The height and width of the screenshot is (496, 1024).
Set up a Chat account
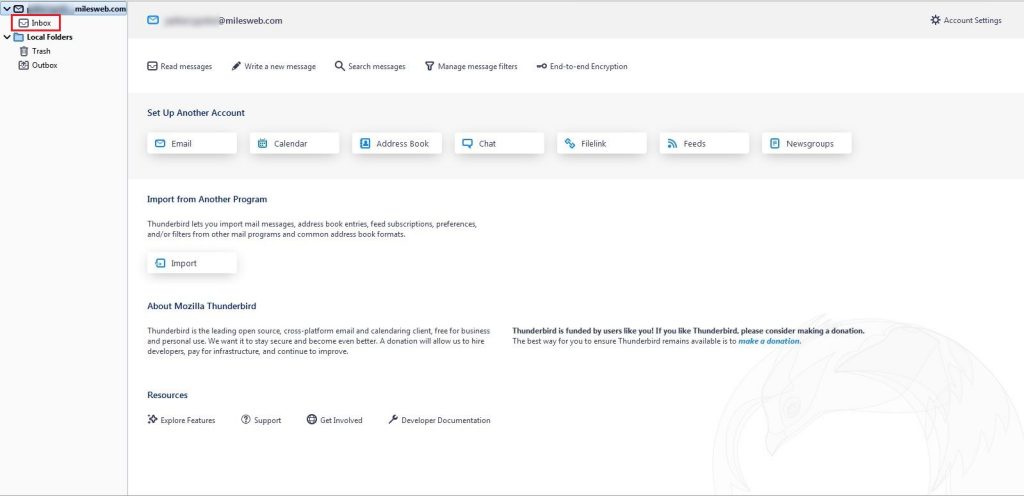click(x=500, y=144)
